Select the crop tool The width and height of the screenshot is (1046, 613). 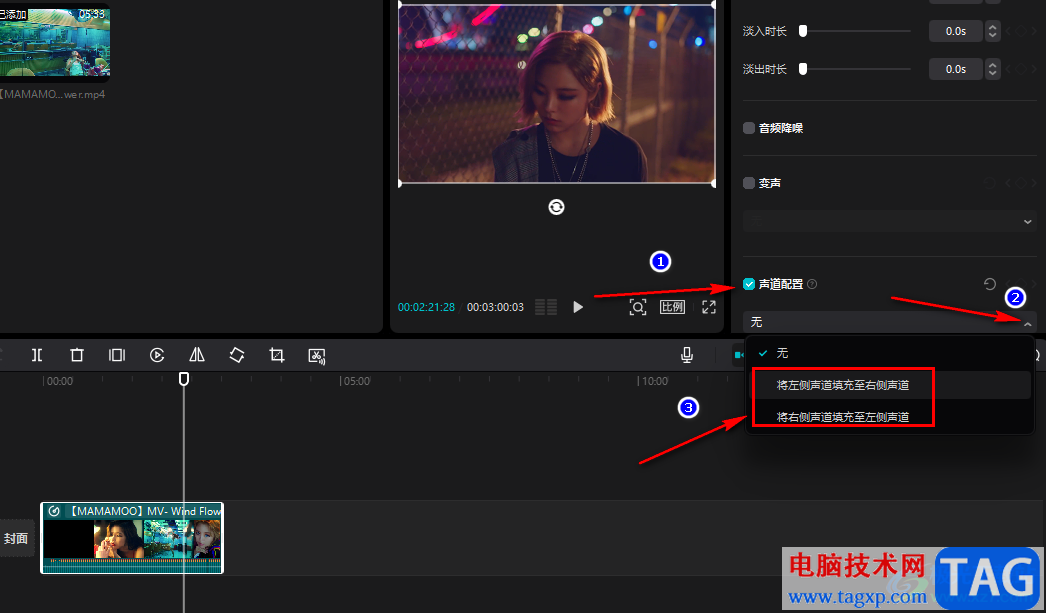click(277, 355)
